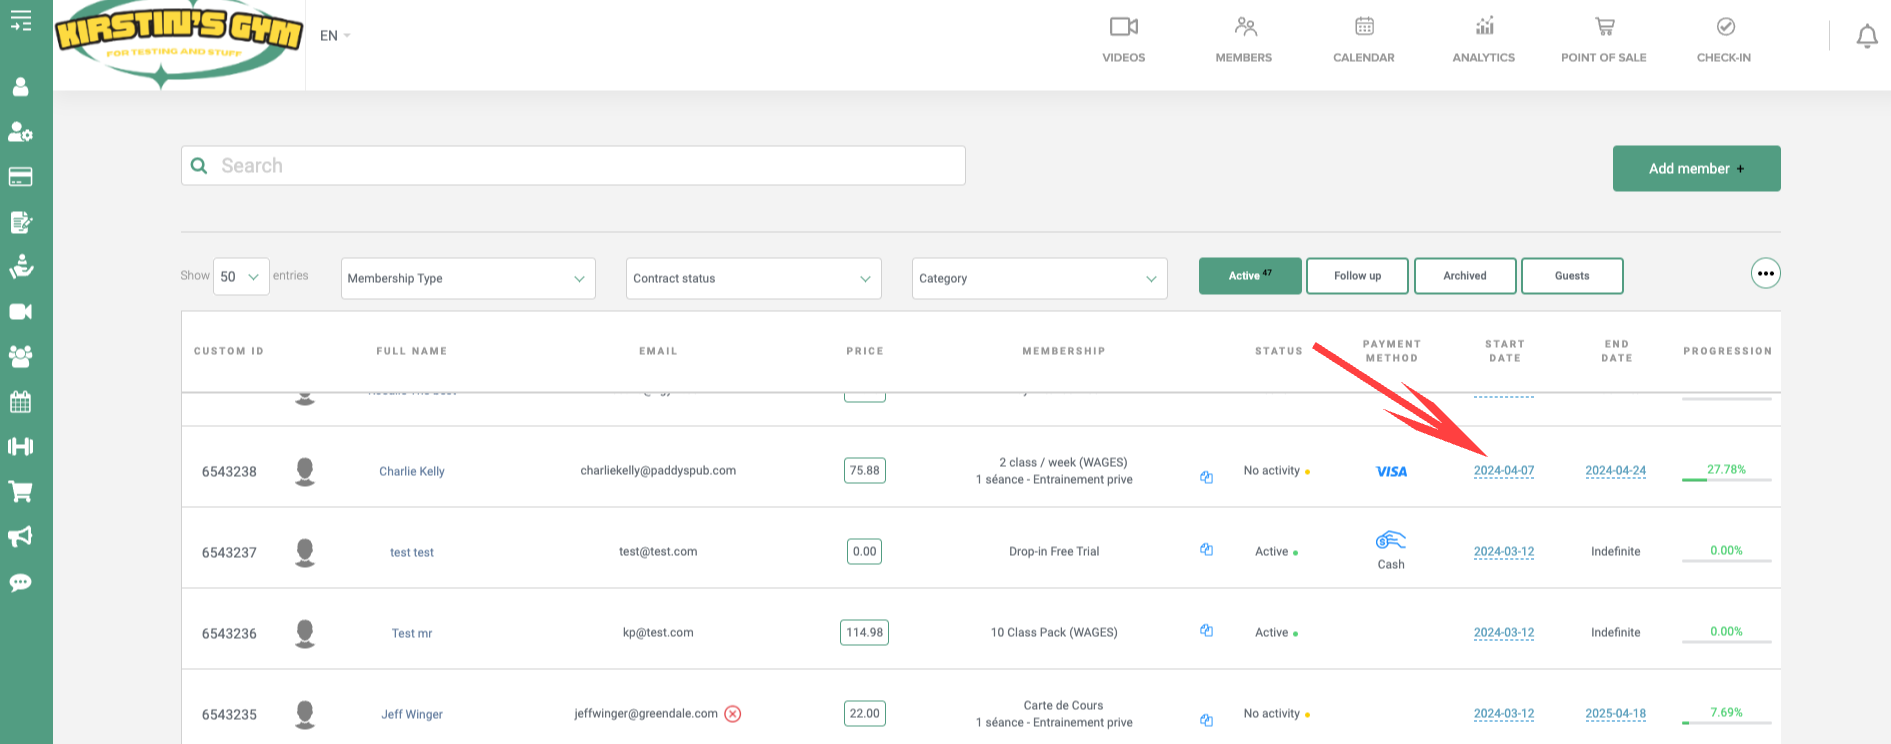Switch to the Follow up tab
This screenshot has height=744, width=1891.
pos(1357,276)
